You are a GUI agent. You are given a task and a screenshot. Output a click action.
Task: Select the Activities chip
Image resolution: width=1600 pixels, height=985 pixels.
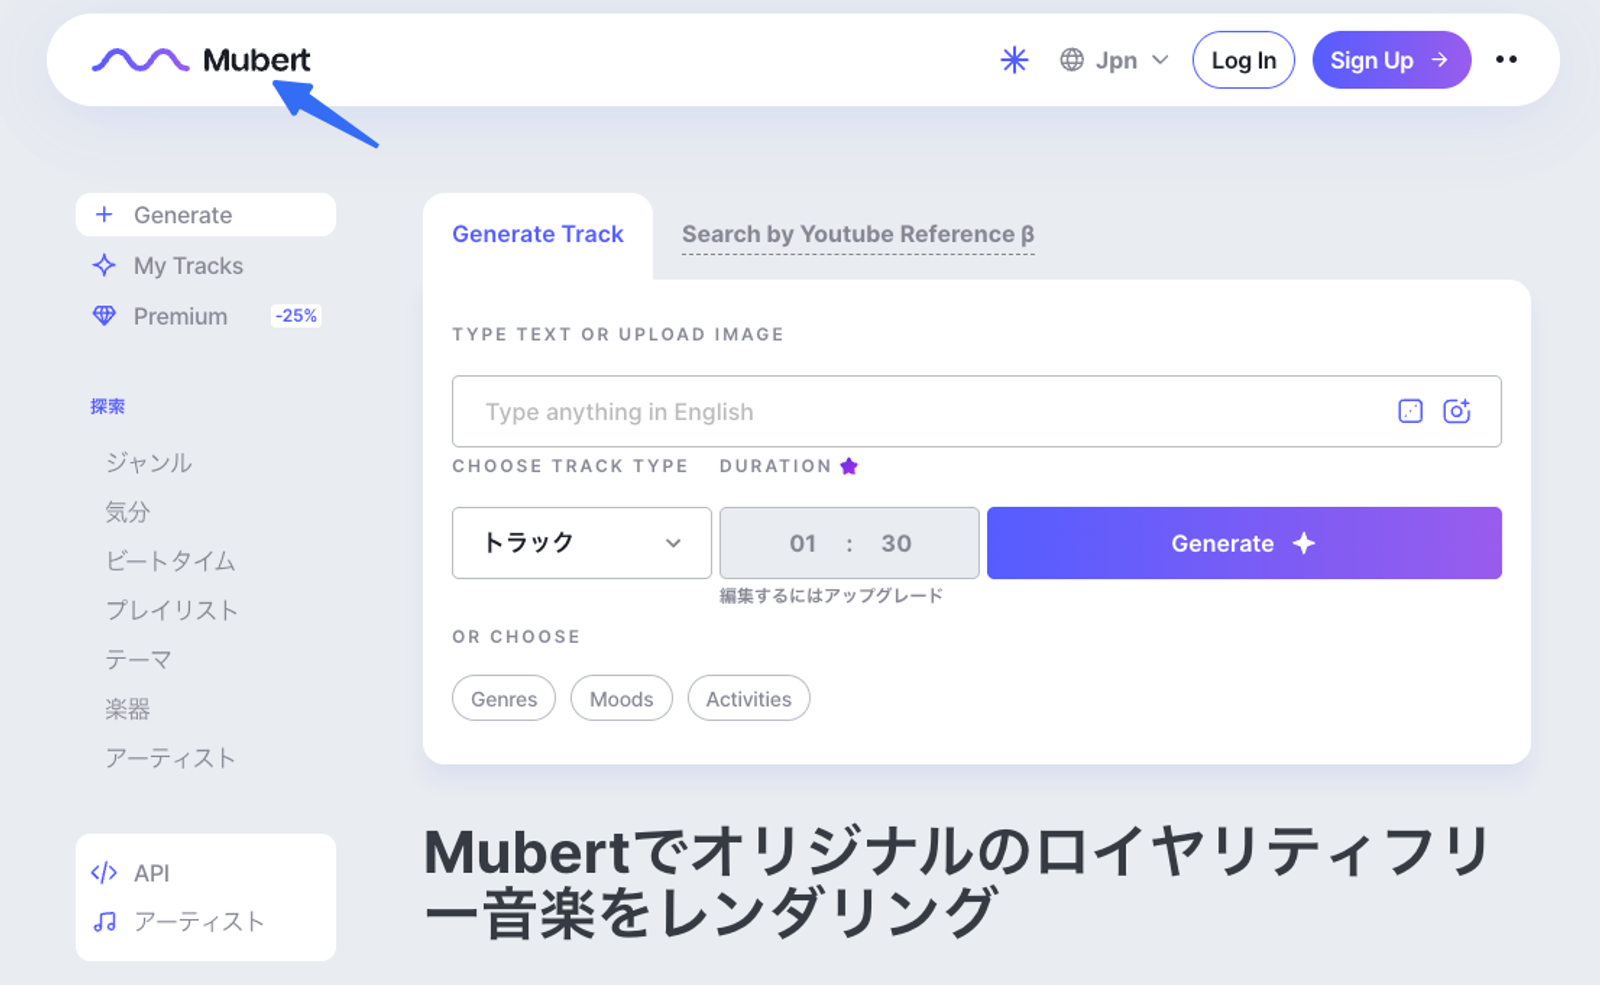(x=748, y=698)
